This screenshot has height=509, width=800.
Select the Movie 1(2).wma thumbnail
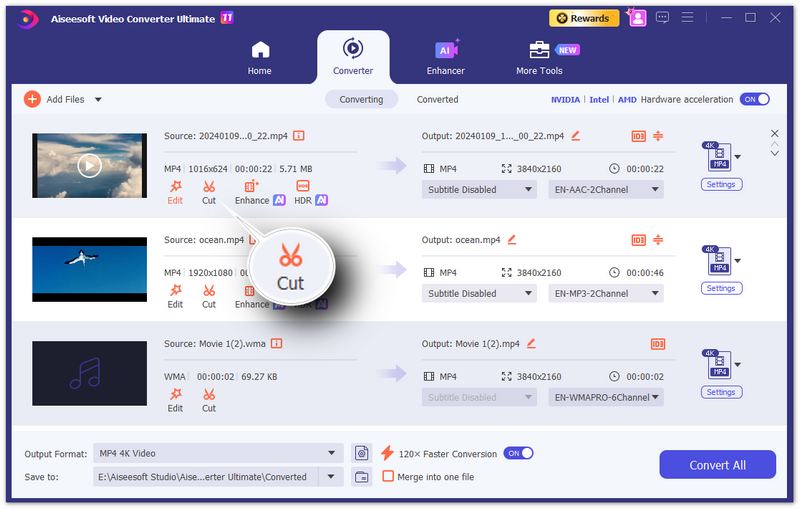89,373
